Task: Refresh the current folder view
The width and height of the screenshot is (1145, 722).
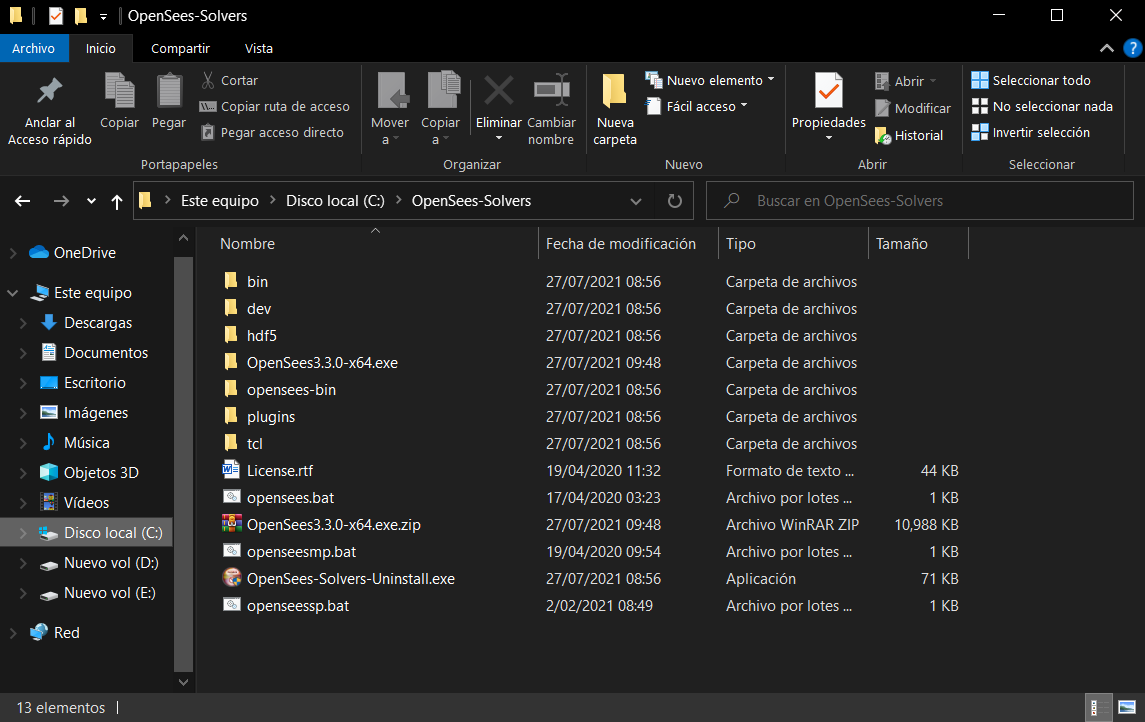Action: pos(675,201)
